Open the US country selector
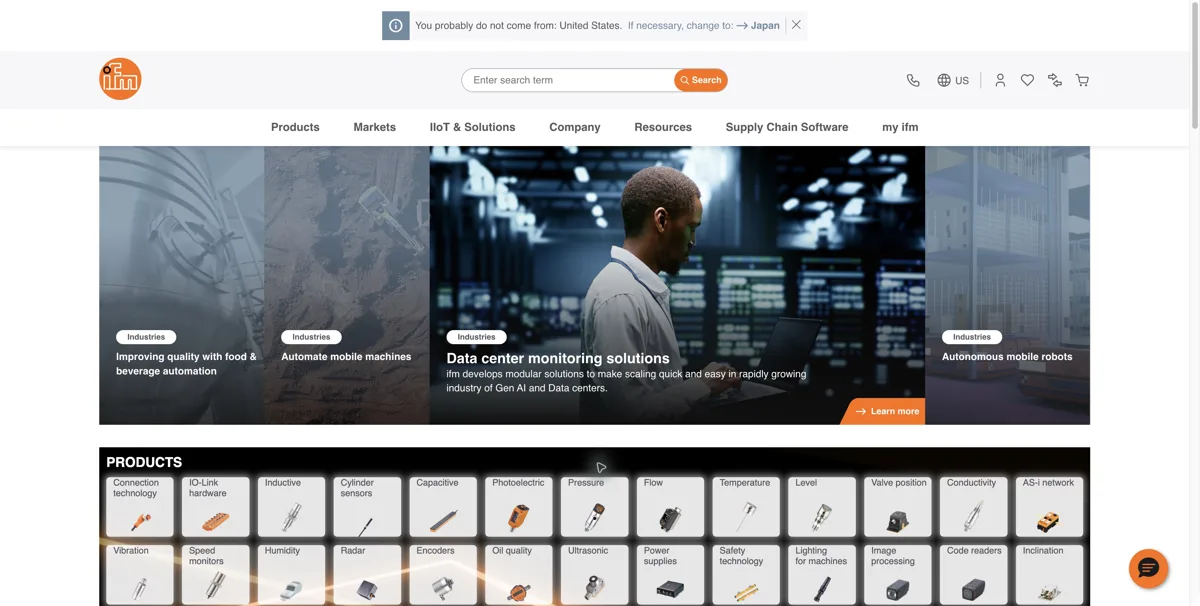 click(953, 80)
